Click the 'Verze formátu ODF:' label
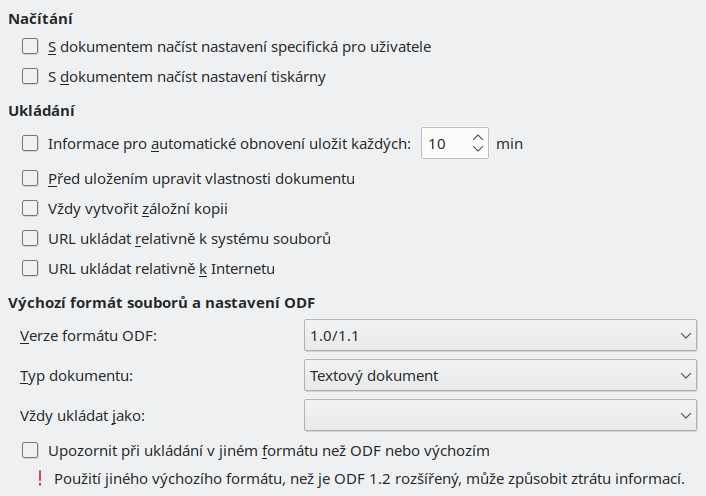Screen dimensions: 706x496 click(88, 335)
